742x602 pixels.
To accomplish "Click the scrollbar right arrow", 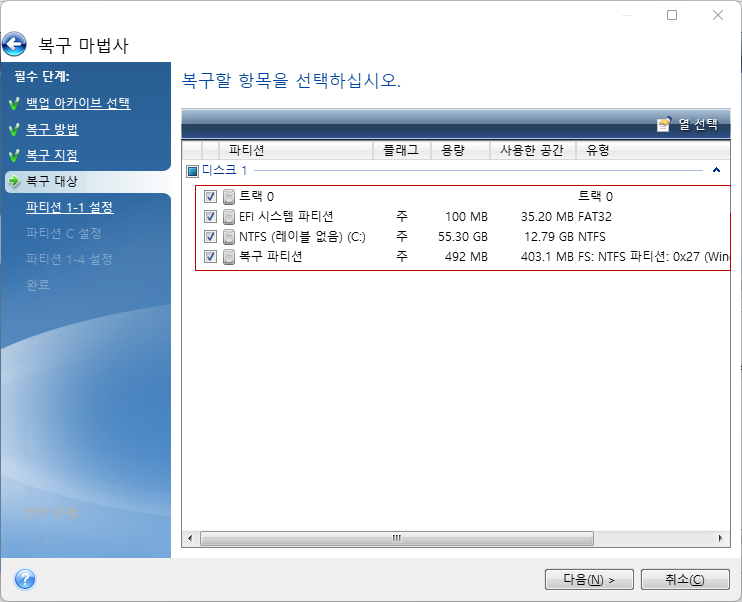I will pos(721,538).
